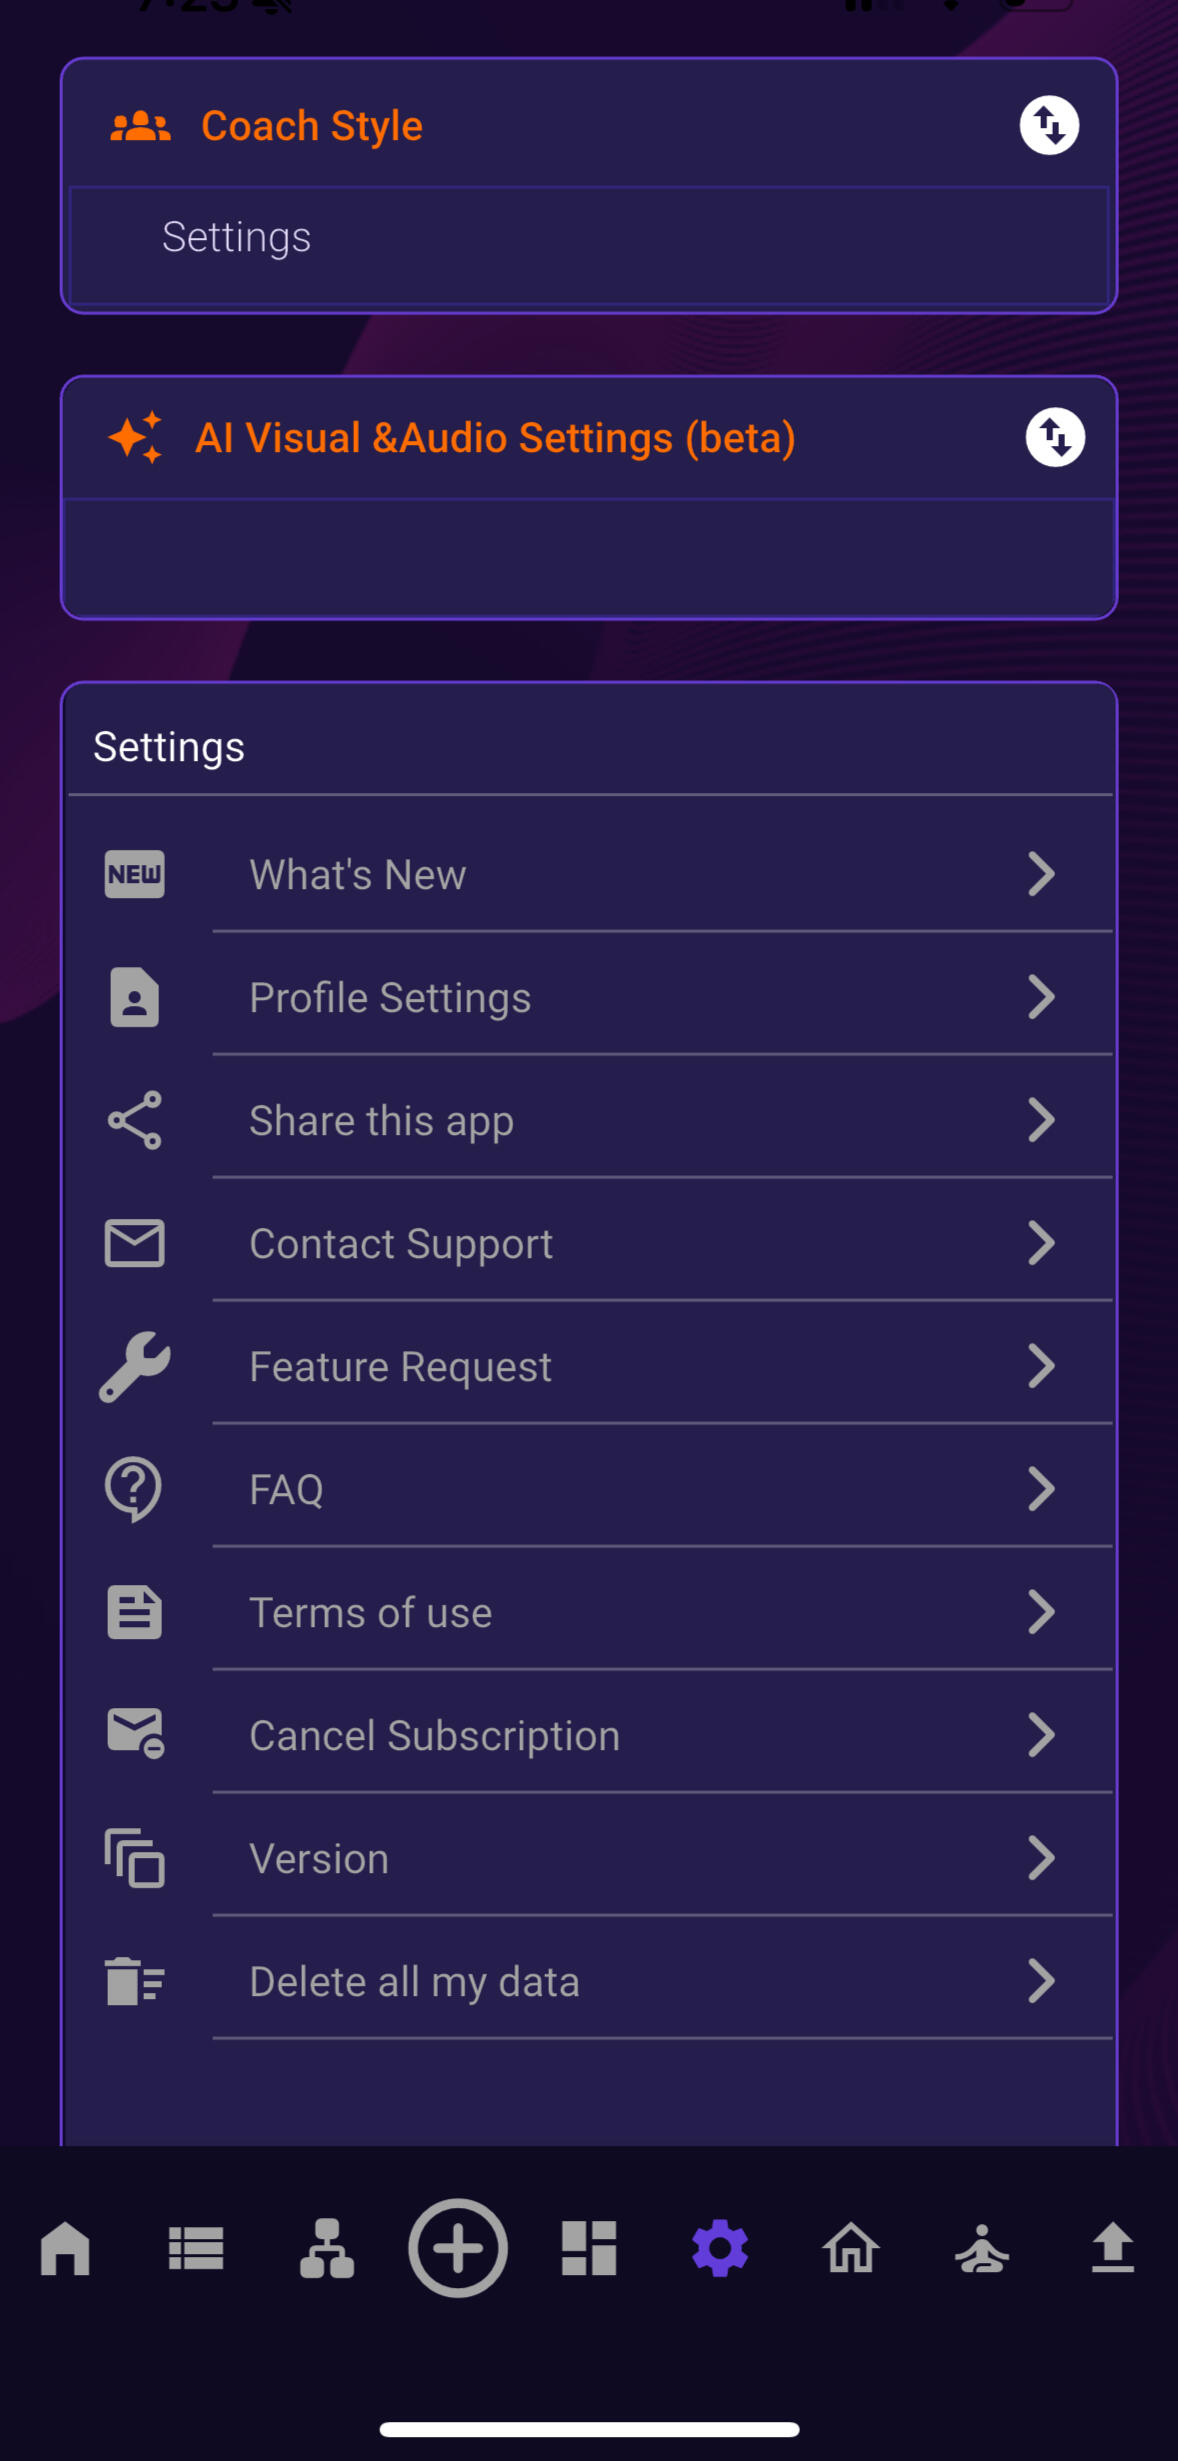Go to the filled home icon

(65, 2249)
